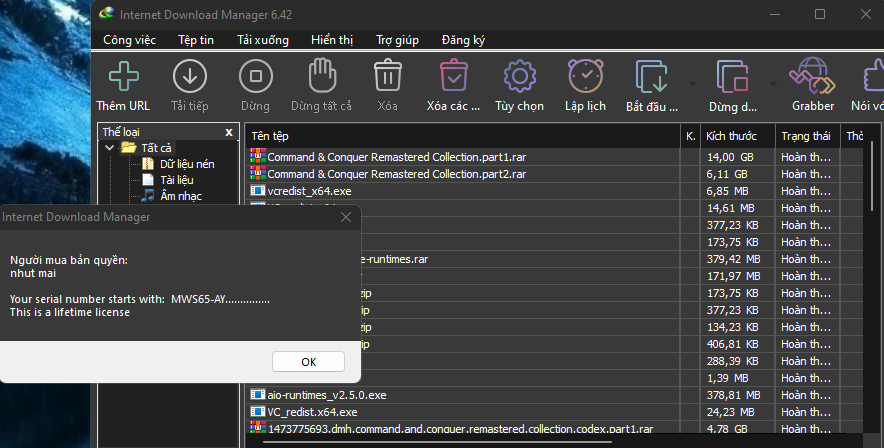Screen dimensions: 884x448
Task: Click the VC_redist.x64.exe file icon
Action: (x=258, y=412)
